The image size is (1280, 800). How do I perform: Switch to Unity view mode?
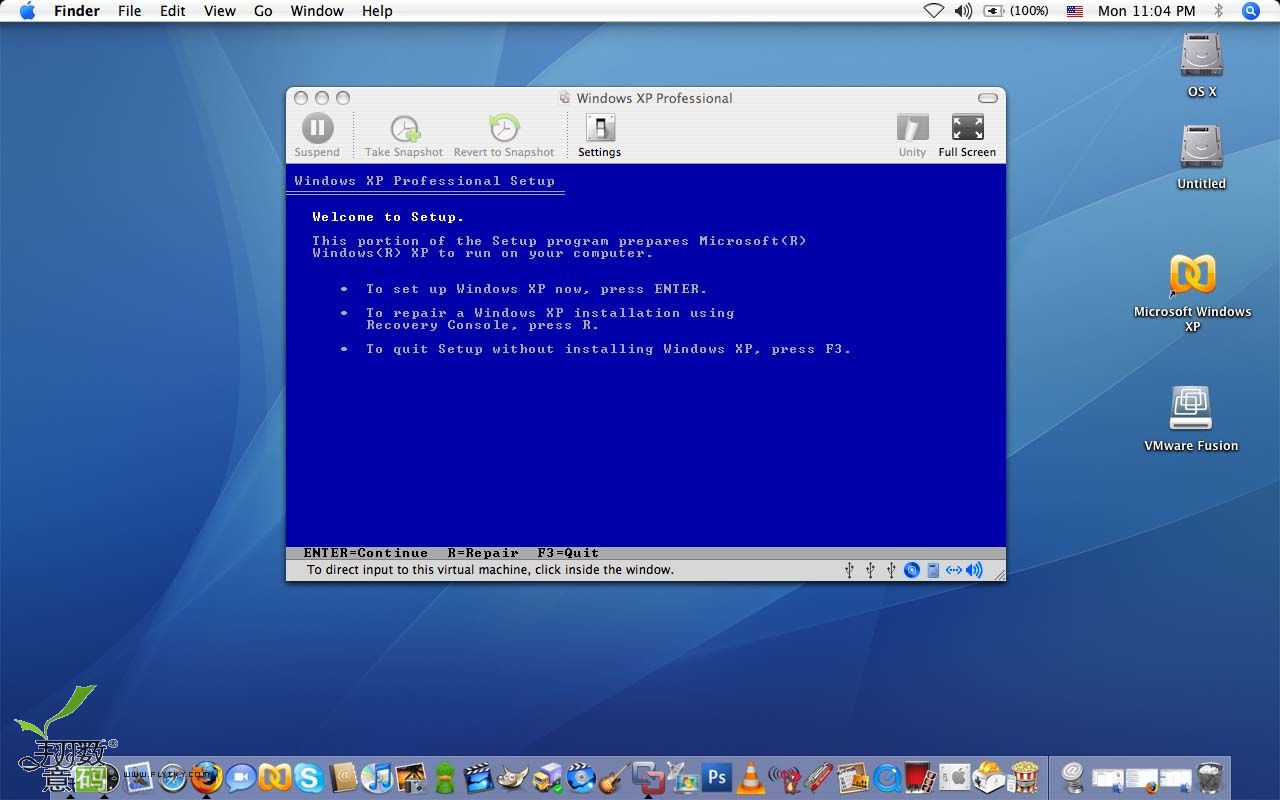[x=912, y=129]
